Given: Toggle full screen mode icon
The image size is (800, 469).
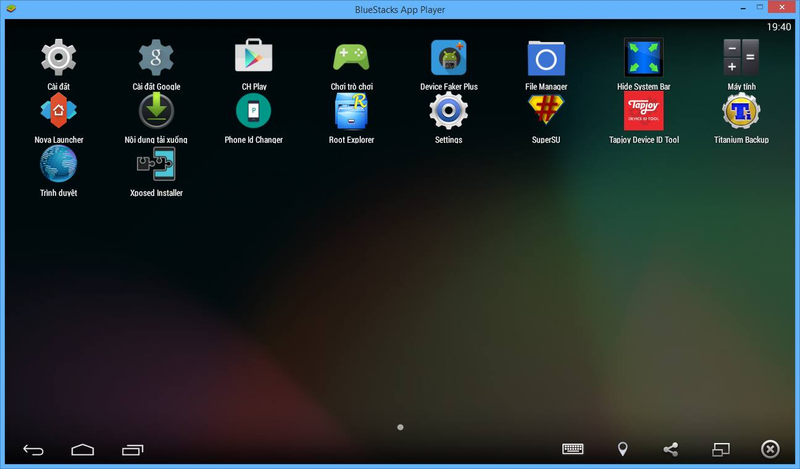Looking at the screenshot, I should tap(720, 450).
